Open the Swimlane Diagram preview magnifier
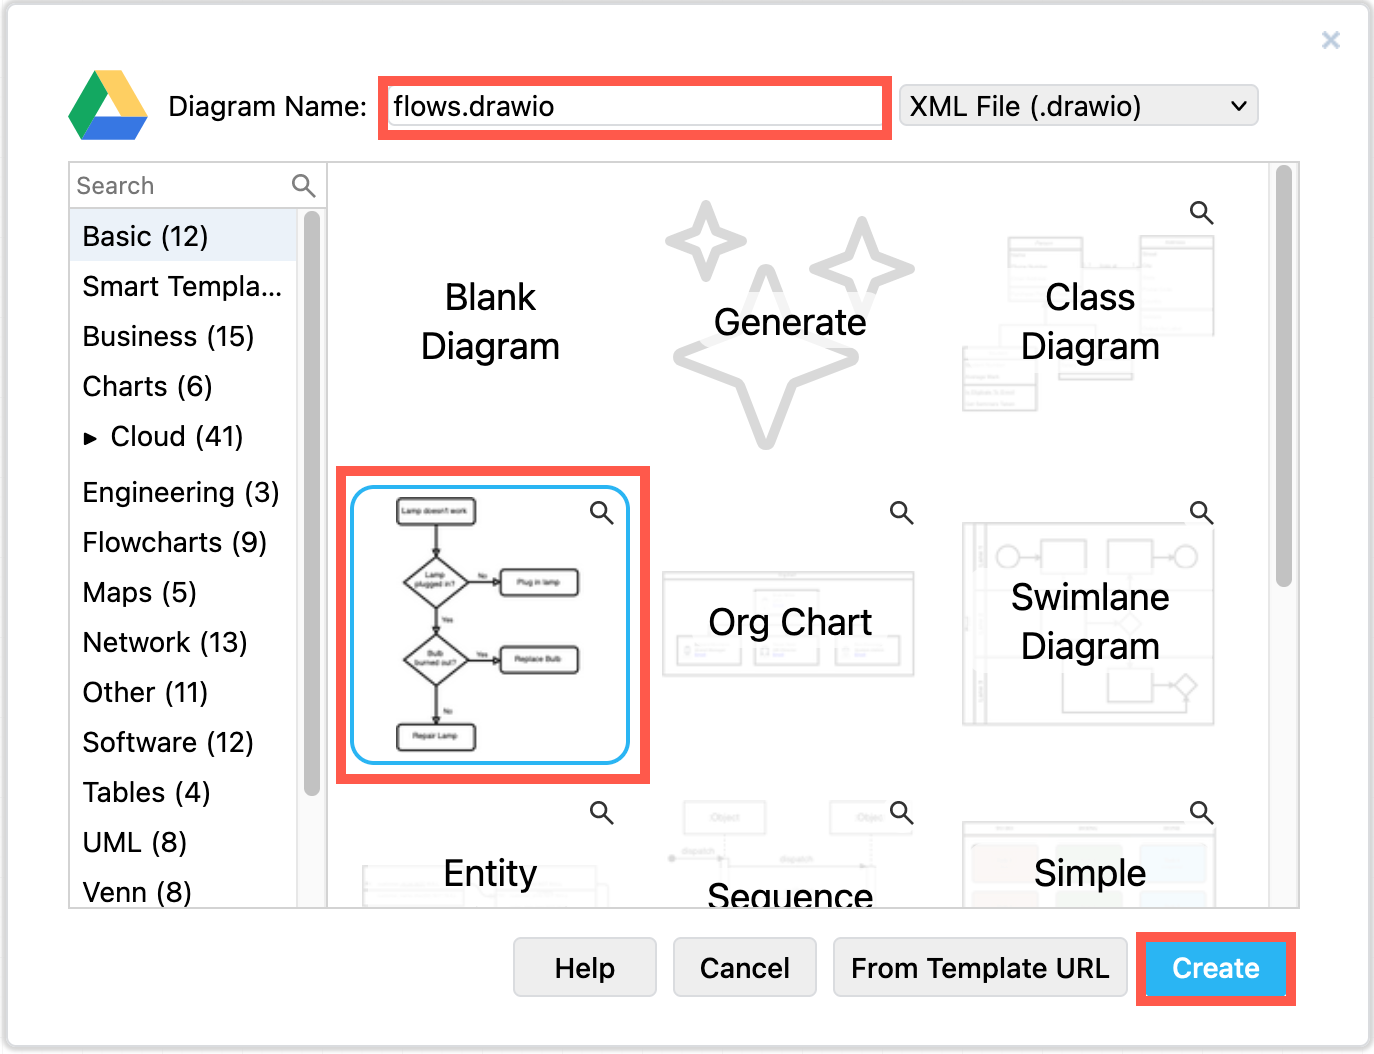This screenshot has width=1374, height=1054. (x=1200, y=512)
